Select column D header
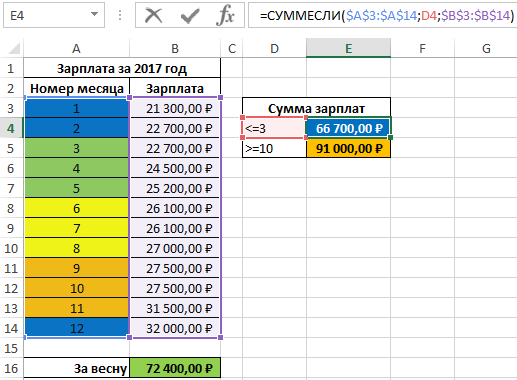The width and height of the screenshot is (517, 380). [274, 49]
